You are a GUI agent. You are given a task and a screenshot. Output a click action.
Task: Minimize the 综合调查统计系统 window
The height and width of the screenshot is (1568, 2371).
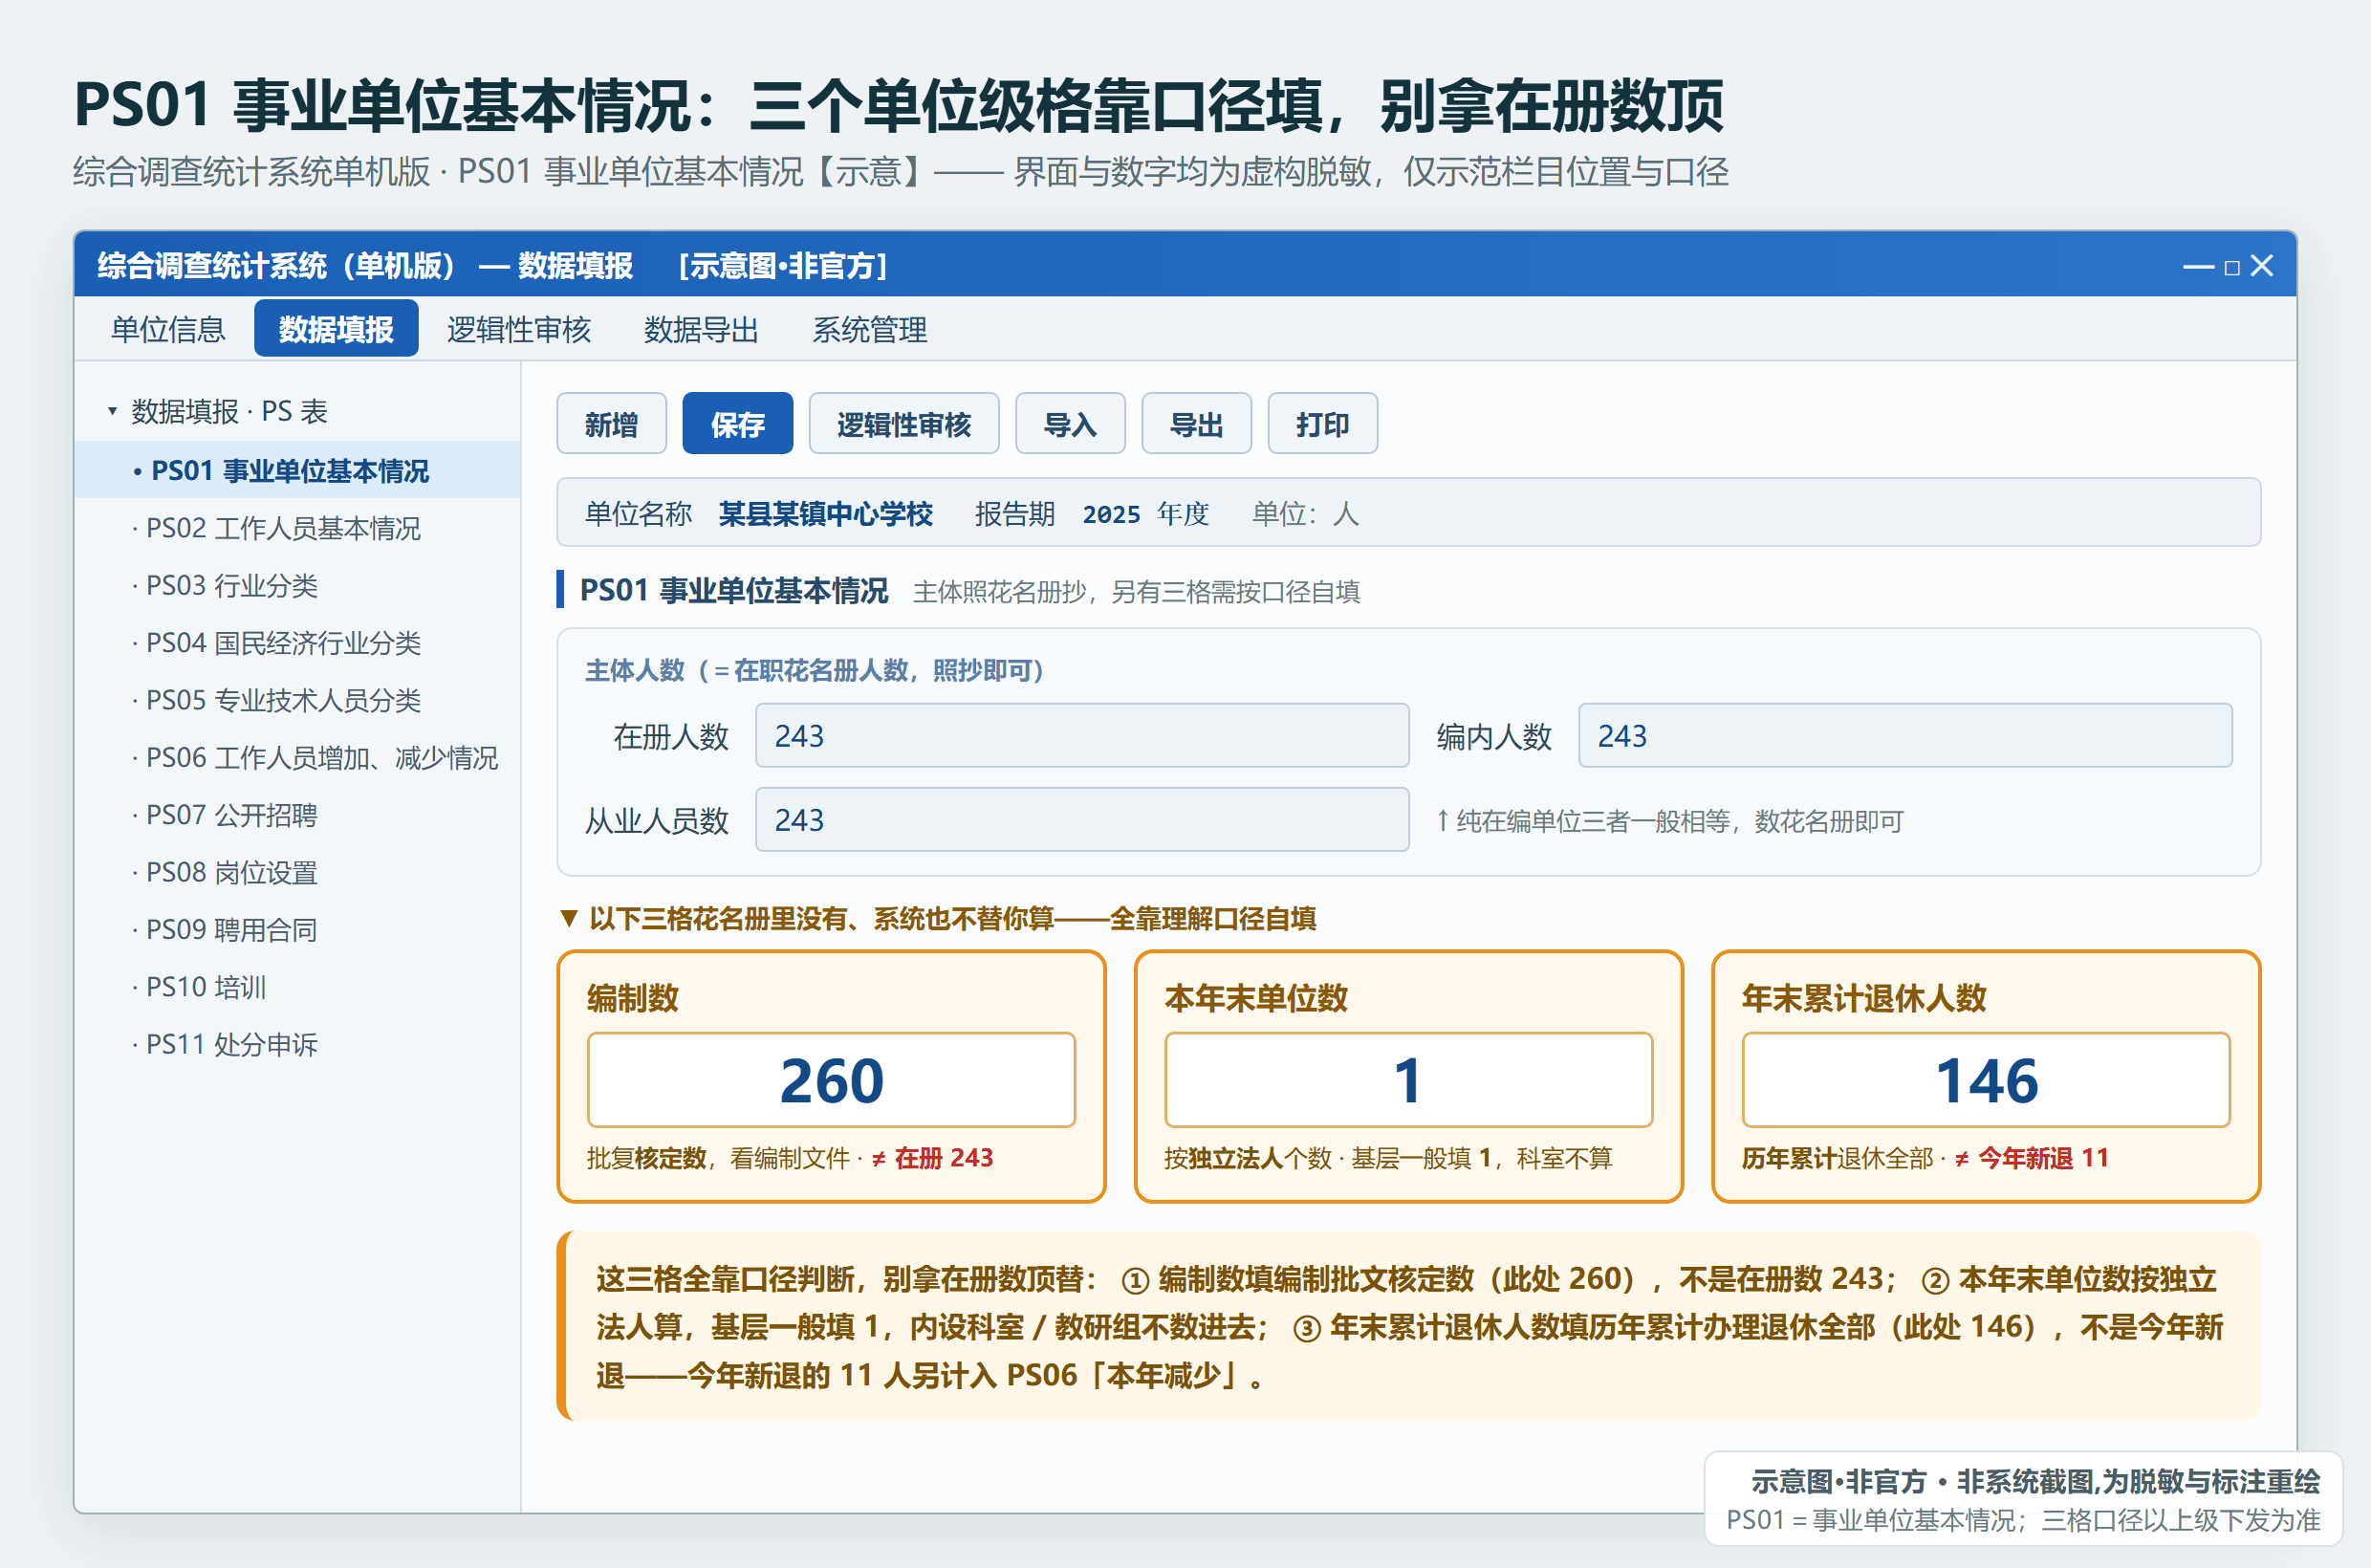[2198, 266]
